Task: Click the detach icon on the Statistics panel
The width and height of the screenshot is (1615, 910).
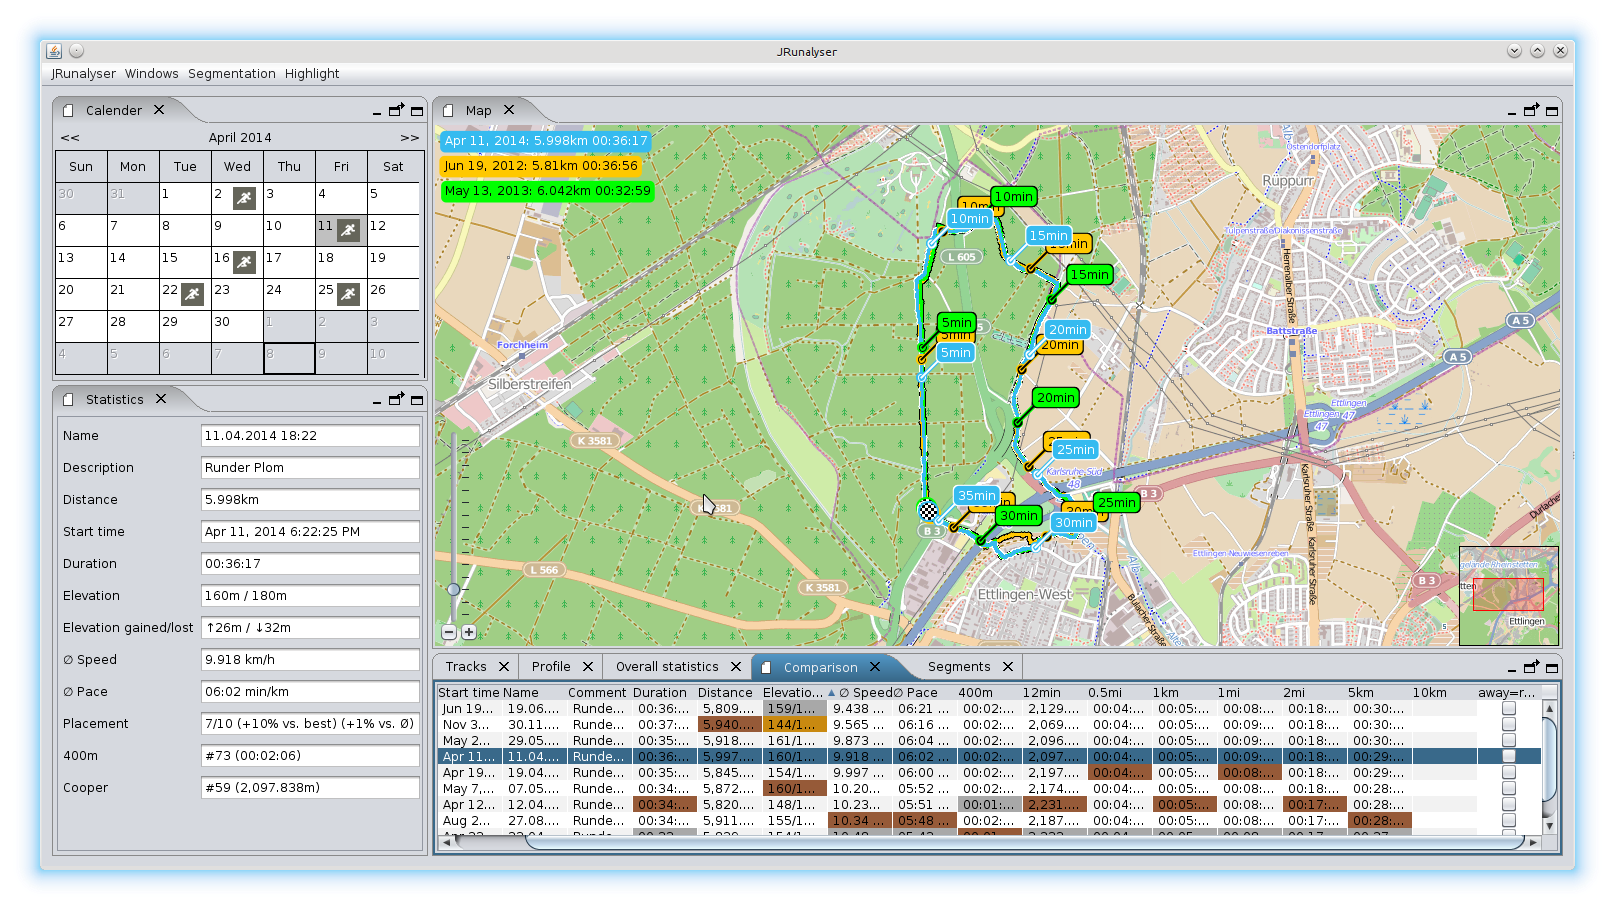Action: (x=396, y=398)
